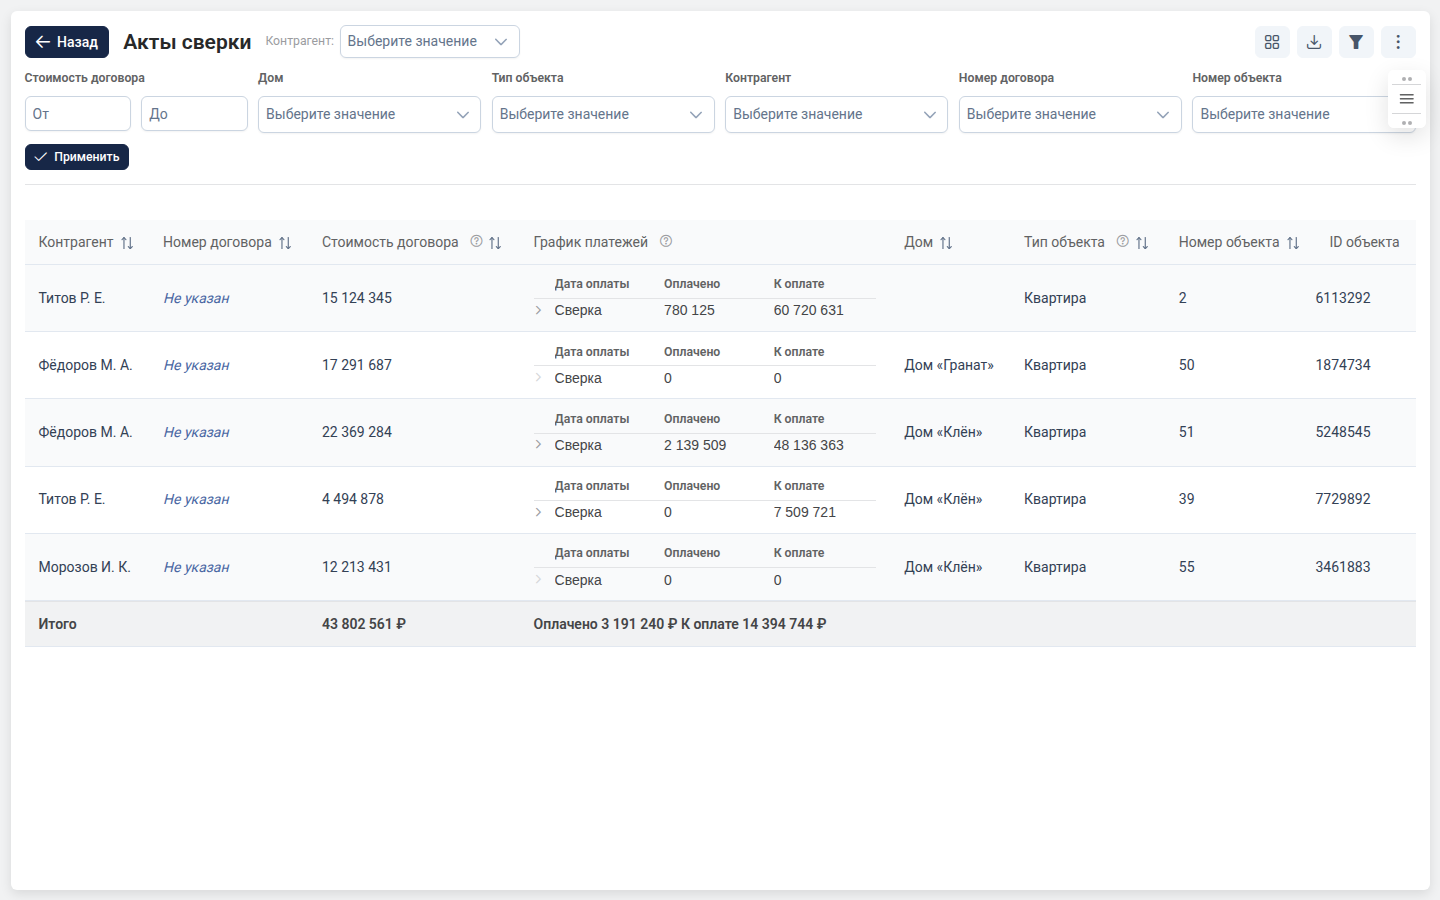The width and height of the screenshot is (1440, 900).
Task: Click the hamburger lines side panel icon
Action: point(1406,99)
